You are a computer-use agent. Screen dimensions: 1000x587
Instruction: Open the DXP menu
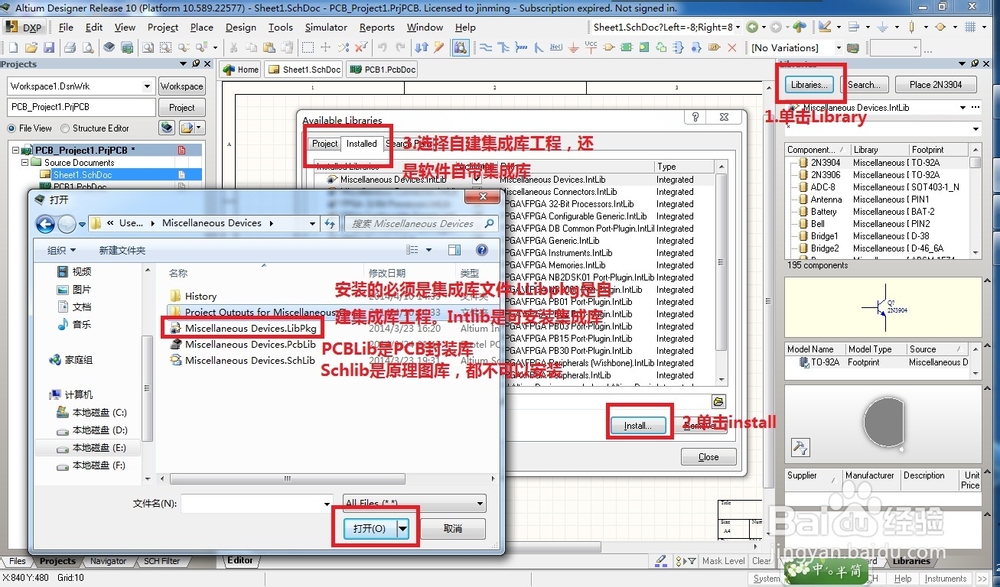[x=25, y=27]
